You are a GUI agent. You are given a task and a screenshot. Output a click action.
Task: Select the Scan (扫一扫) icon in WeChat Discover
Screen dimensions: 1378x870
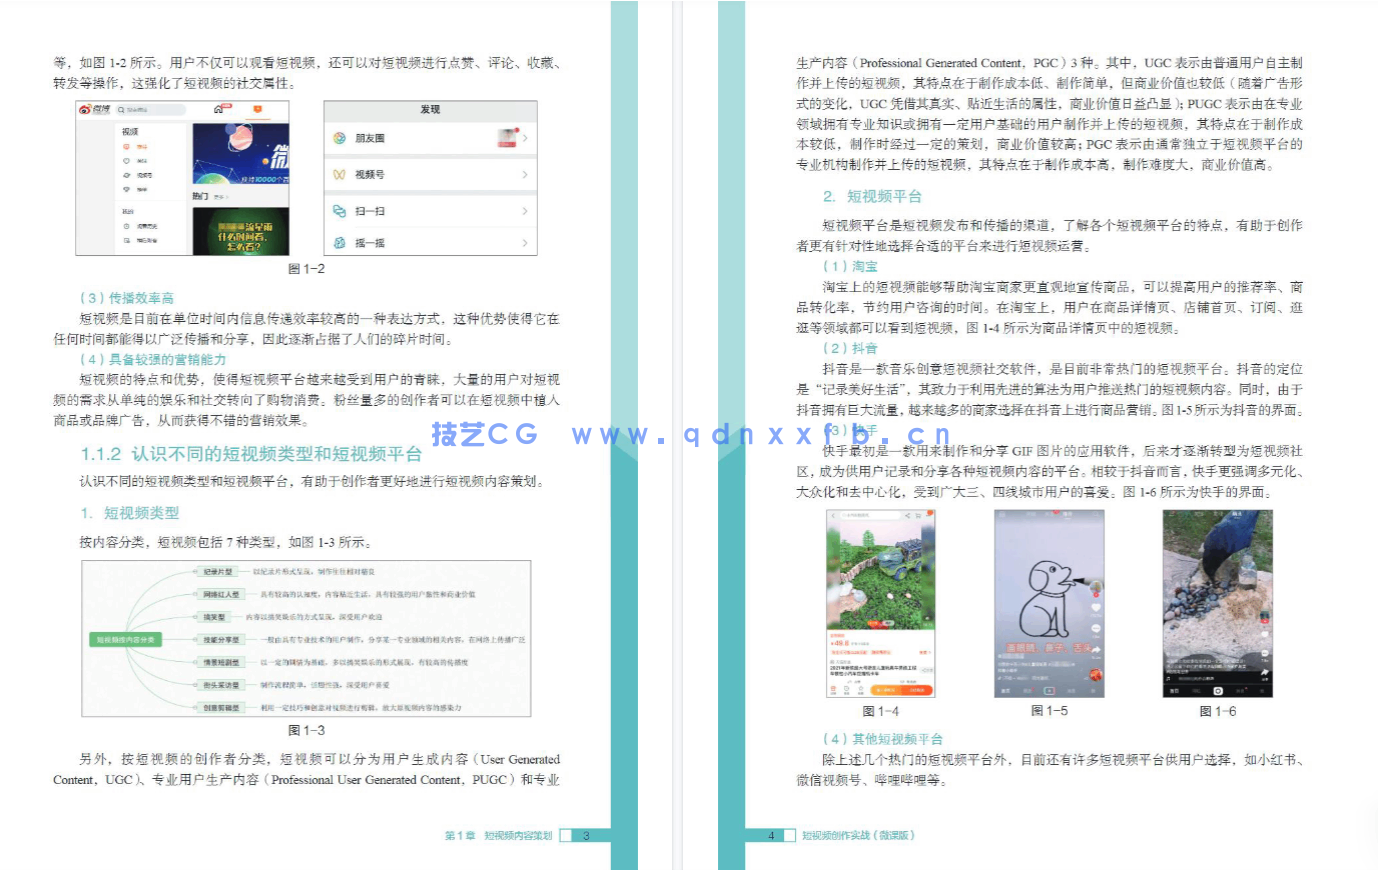pyautogui.click(x=338, y=211)
